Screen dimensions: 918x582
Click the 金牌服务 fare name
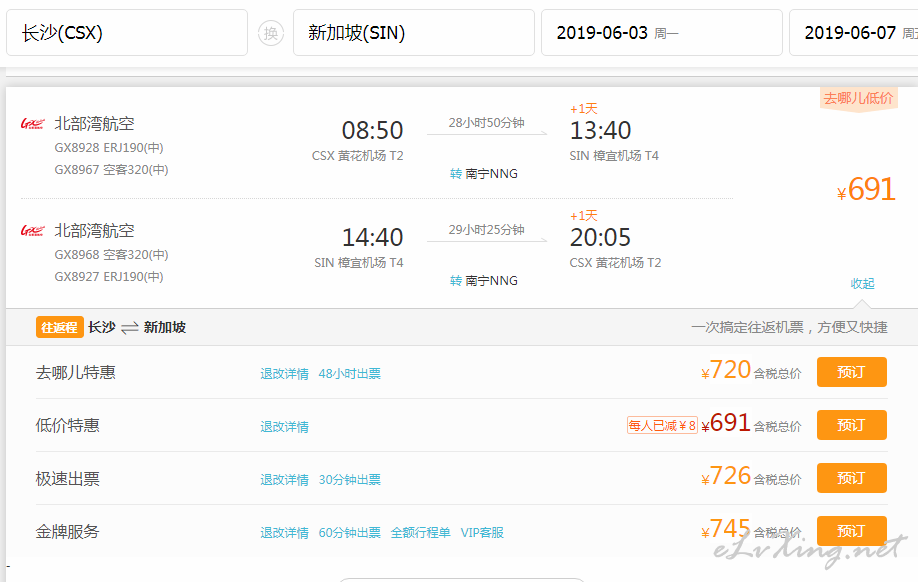(x=67, y=532)
